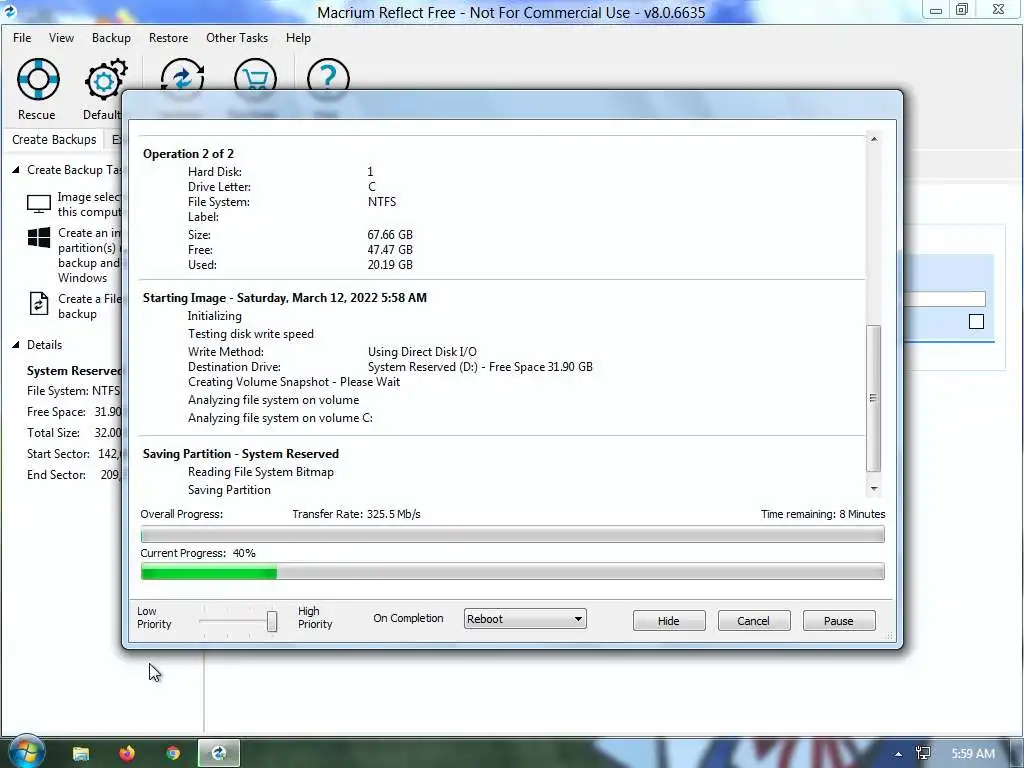Screen dimensions: 1024x768
Task: Click the Overall Progress bar
Action: coord(513,534)
